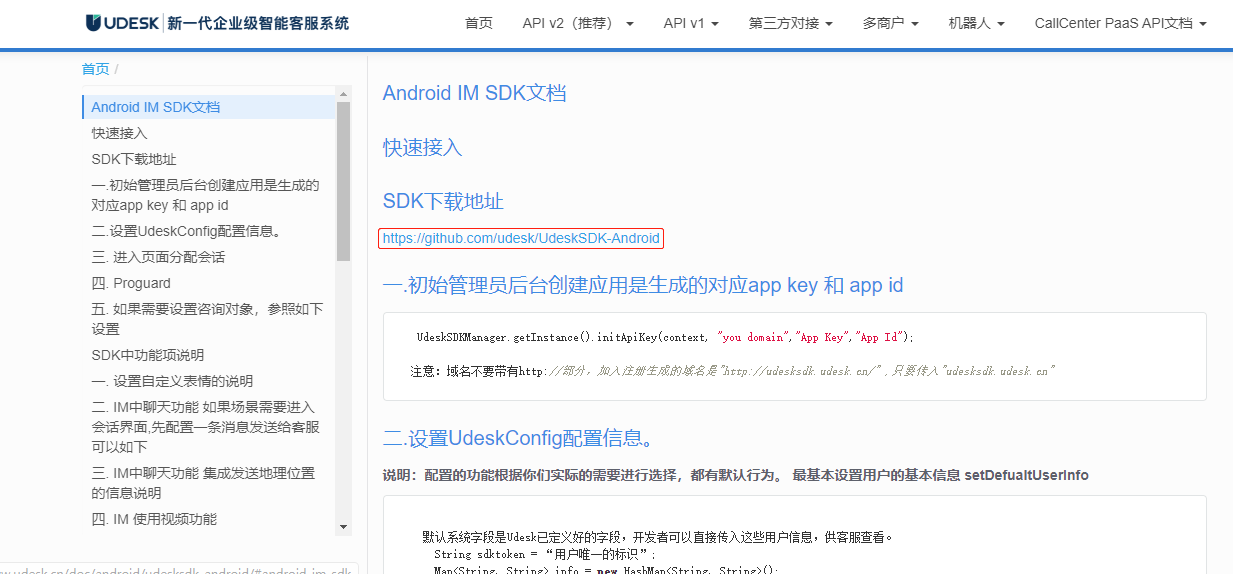Expand API v2（推荐） dropdown menu

pos(578,23)
